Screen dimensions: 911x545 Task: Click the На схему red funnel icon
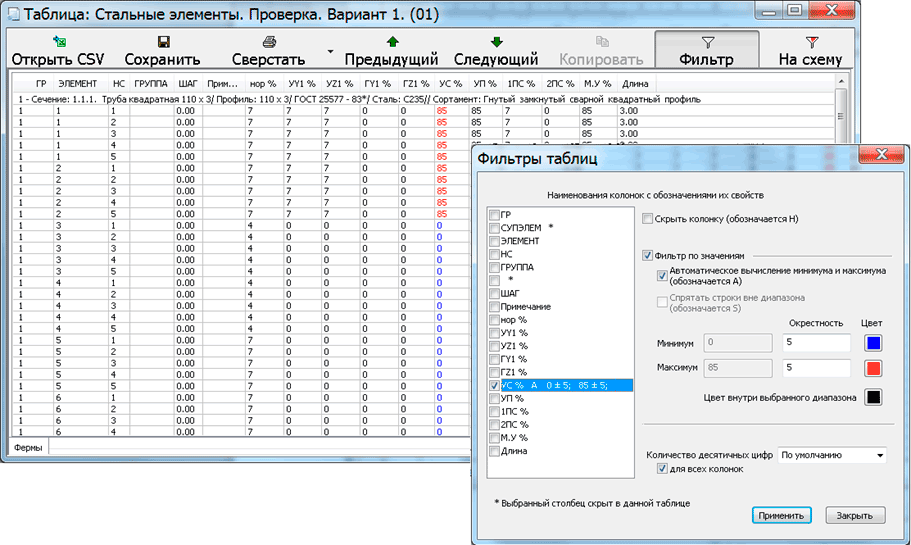tap(811, 42)
